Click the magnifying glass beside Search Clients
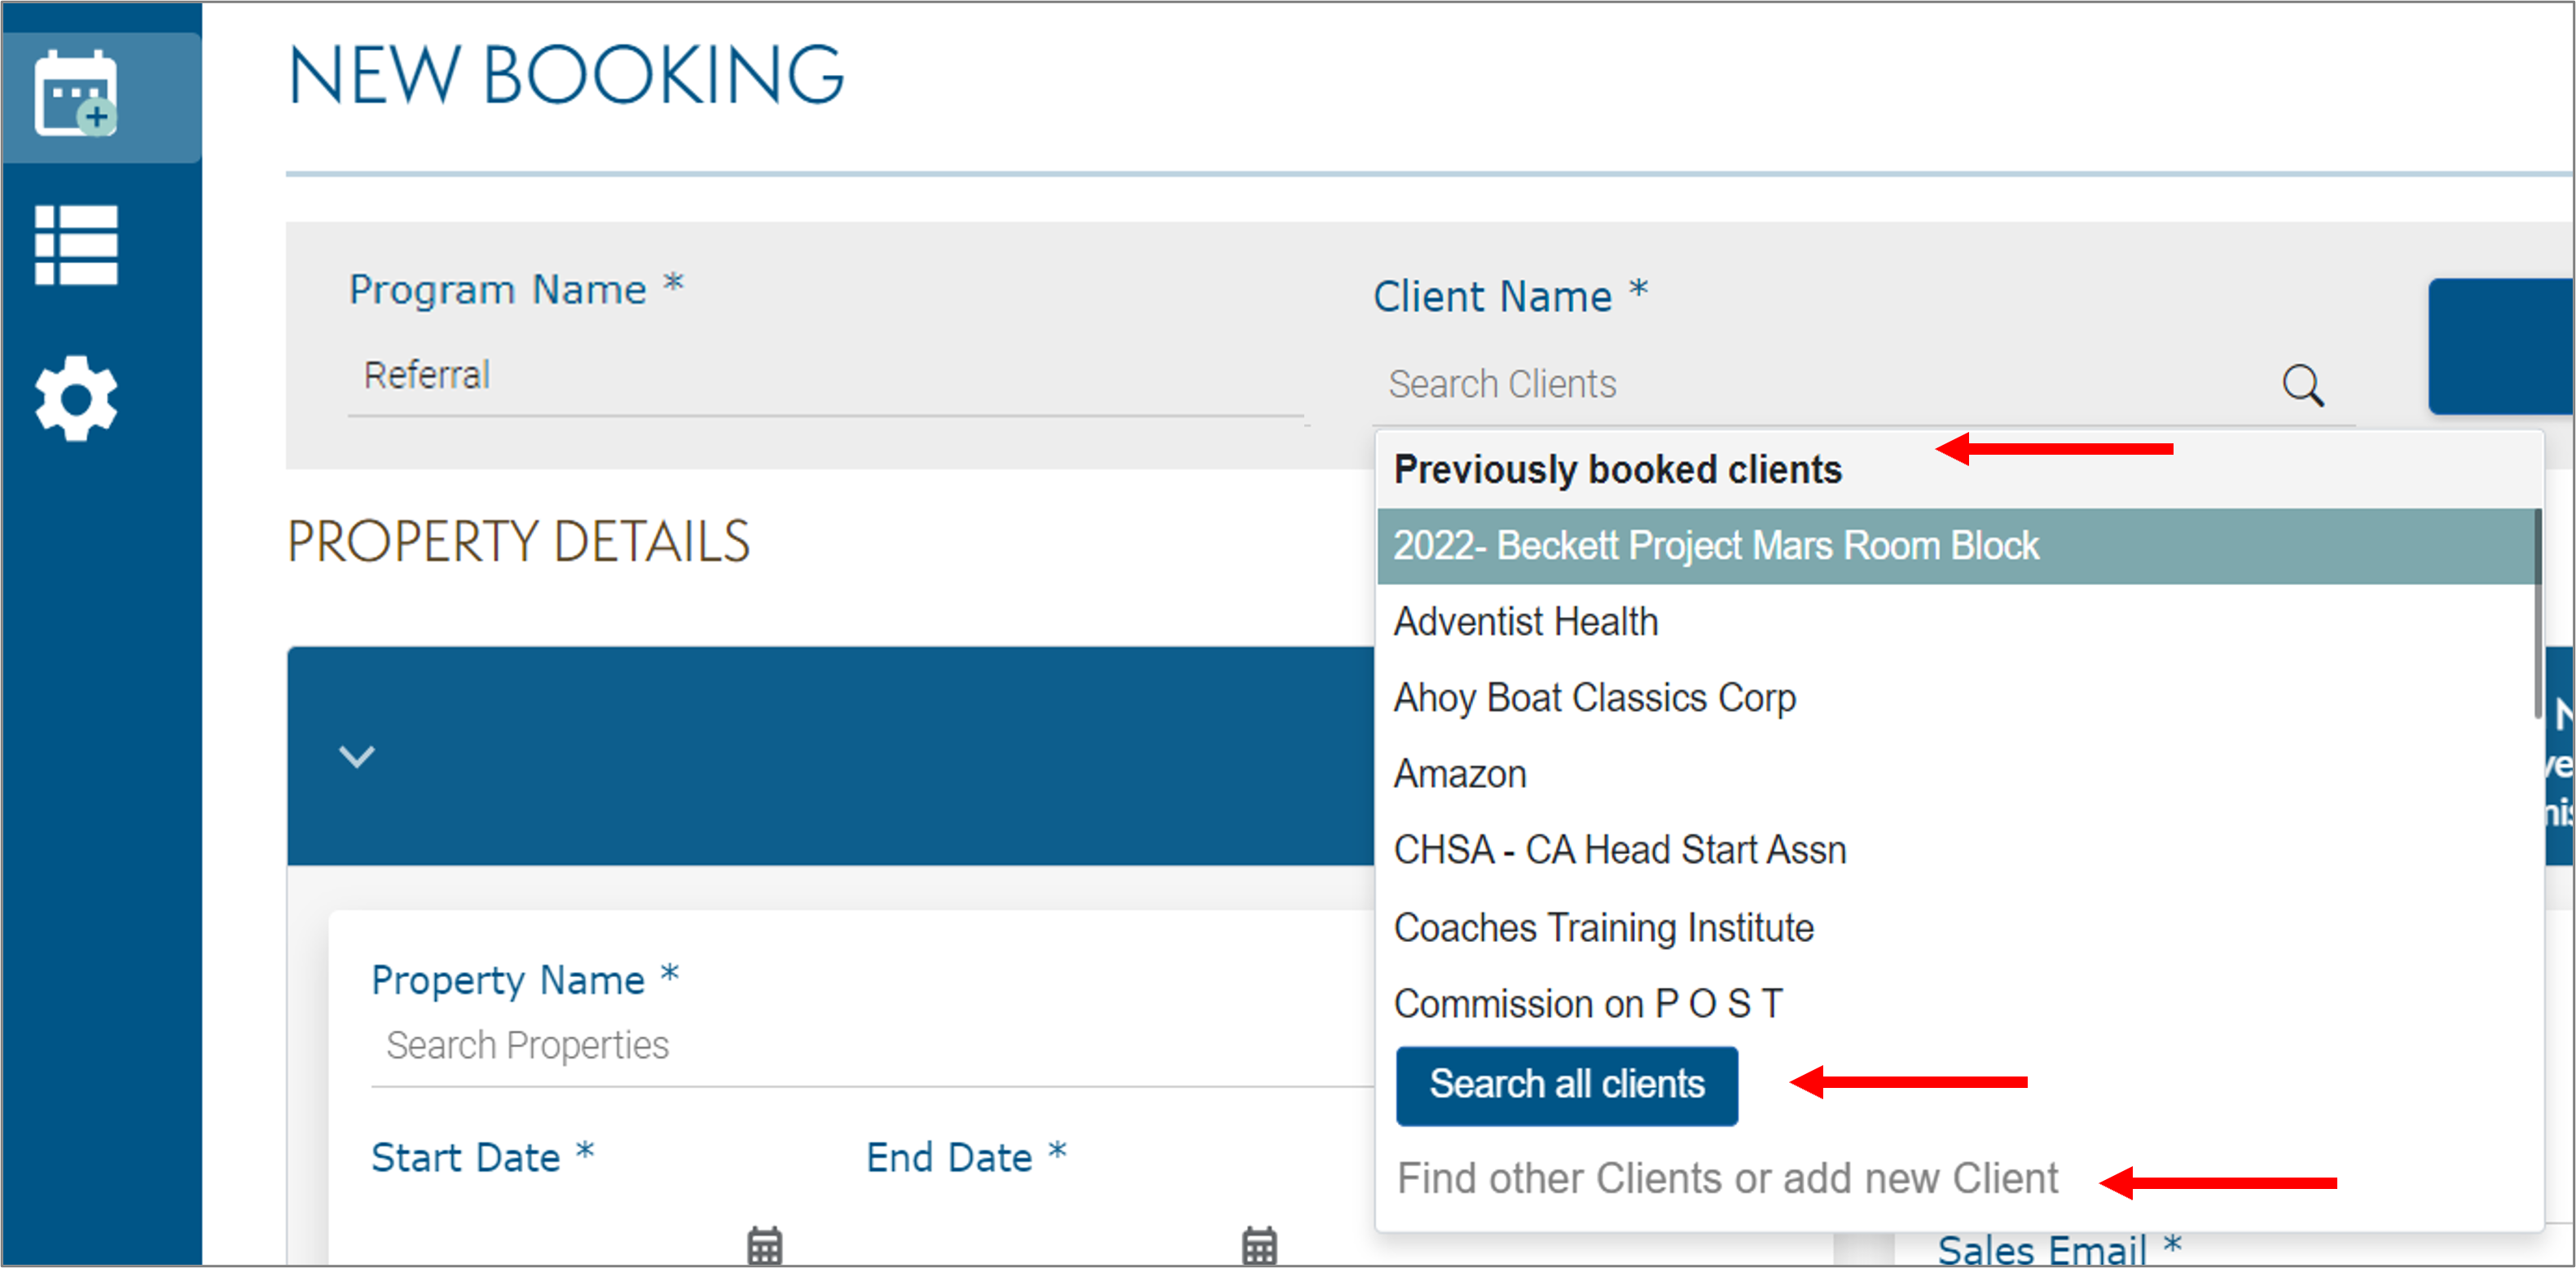 (2303, 385)
